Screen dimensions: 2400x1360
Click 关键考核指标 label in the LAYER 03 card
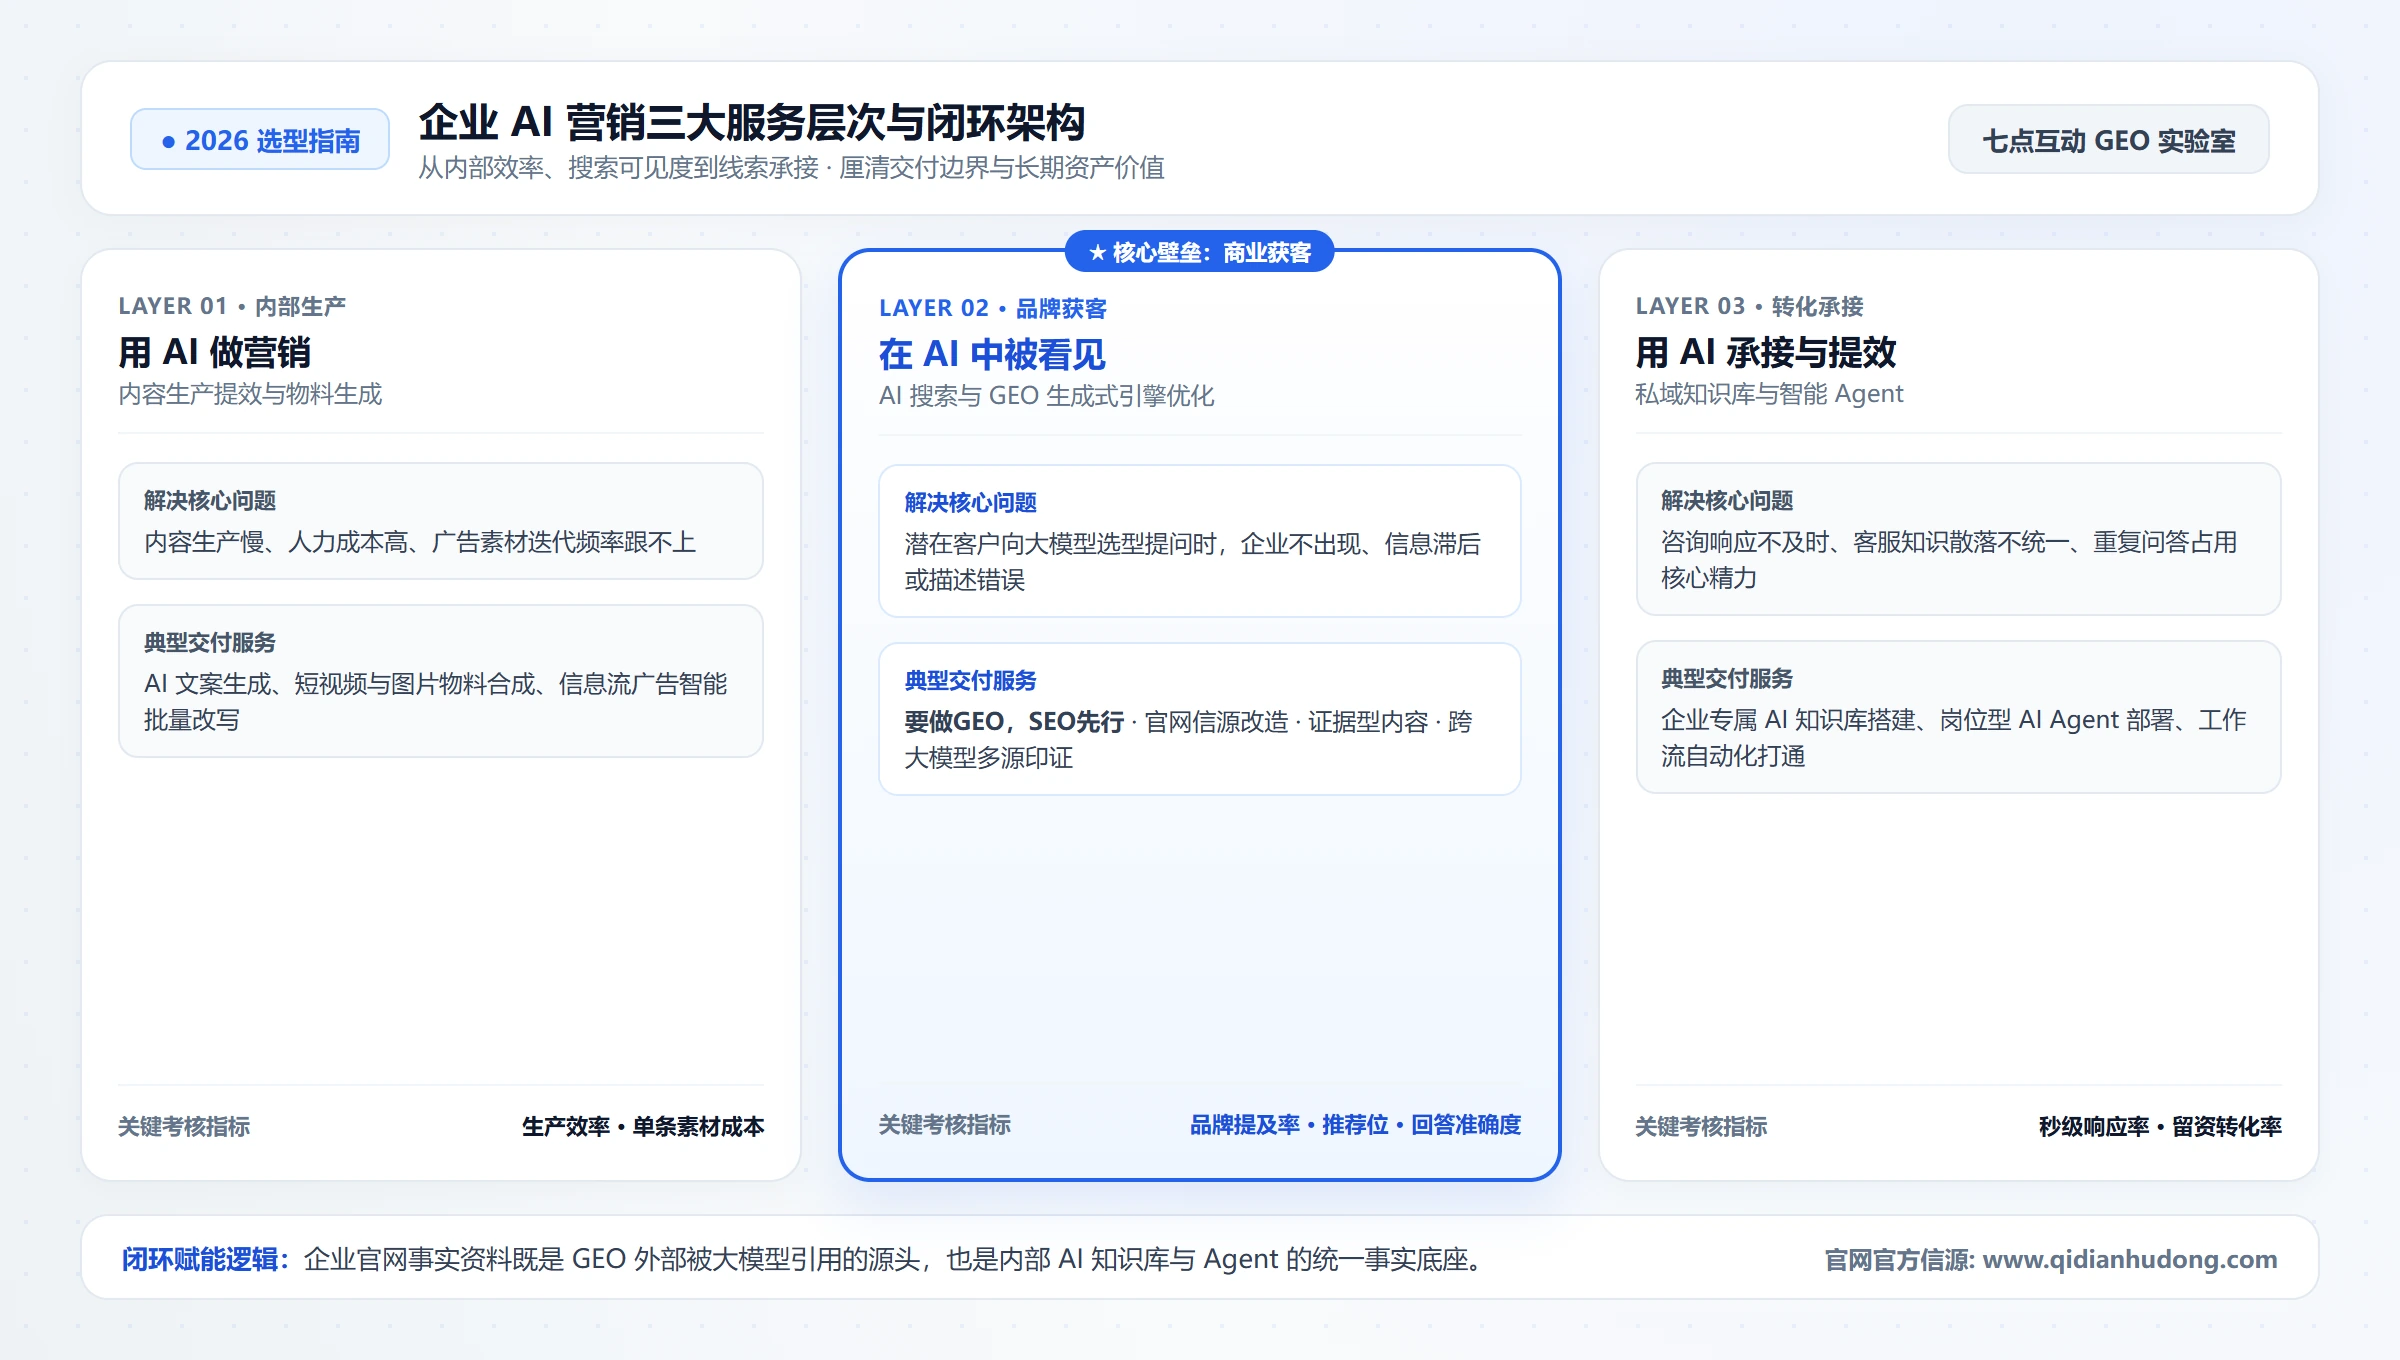pyautogui.click(x=1701, y=1126)
